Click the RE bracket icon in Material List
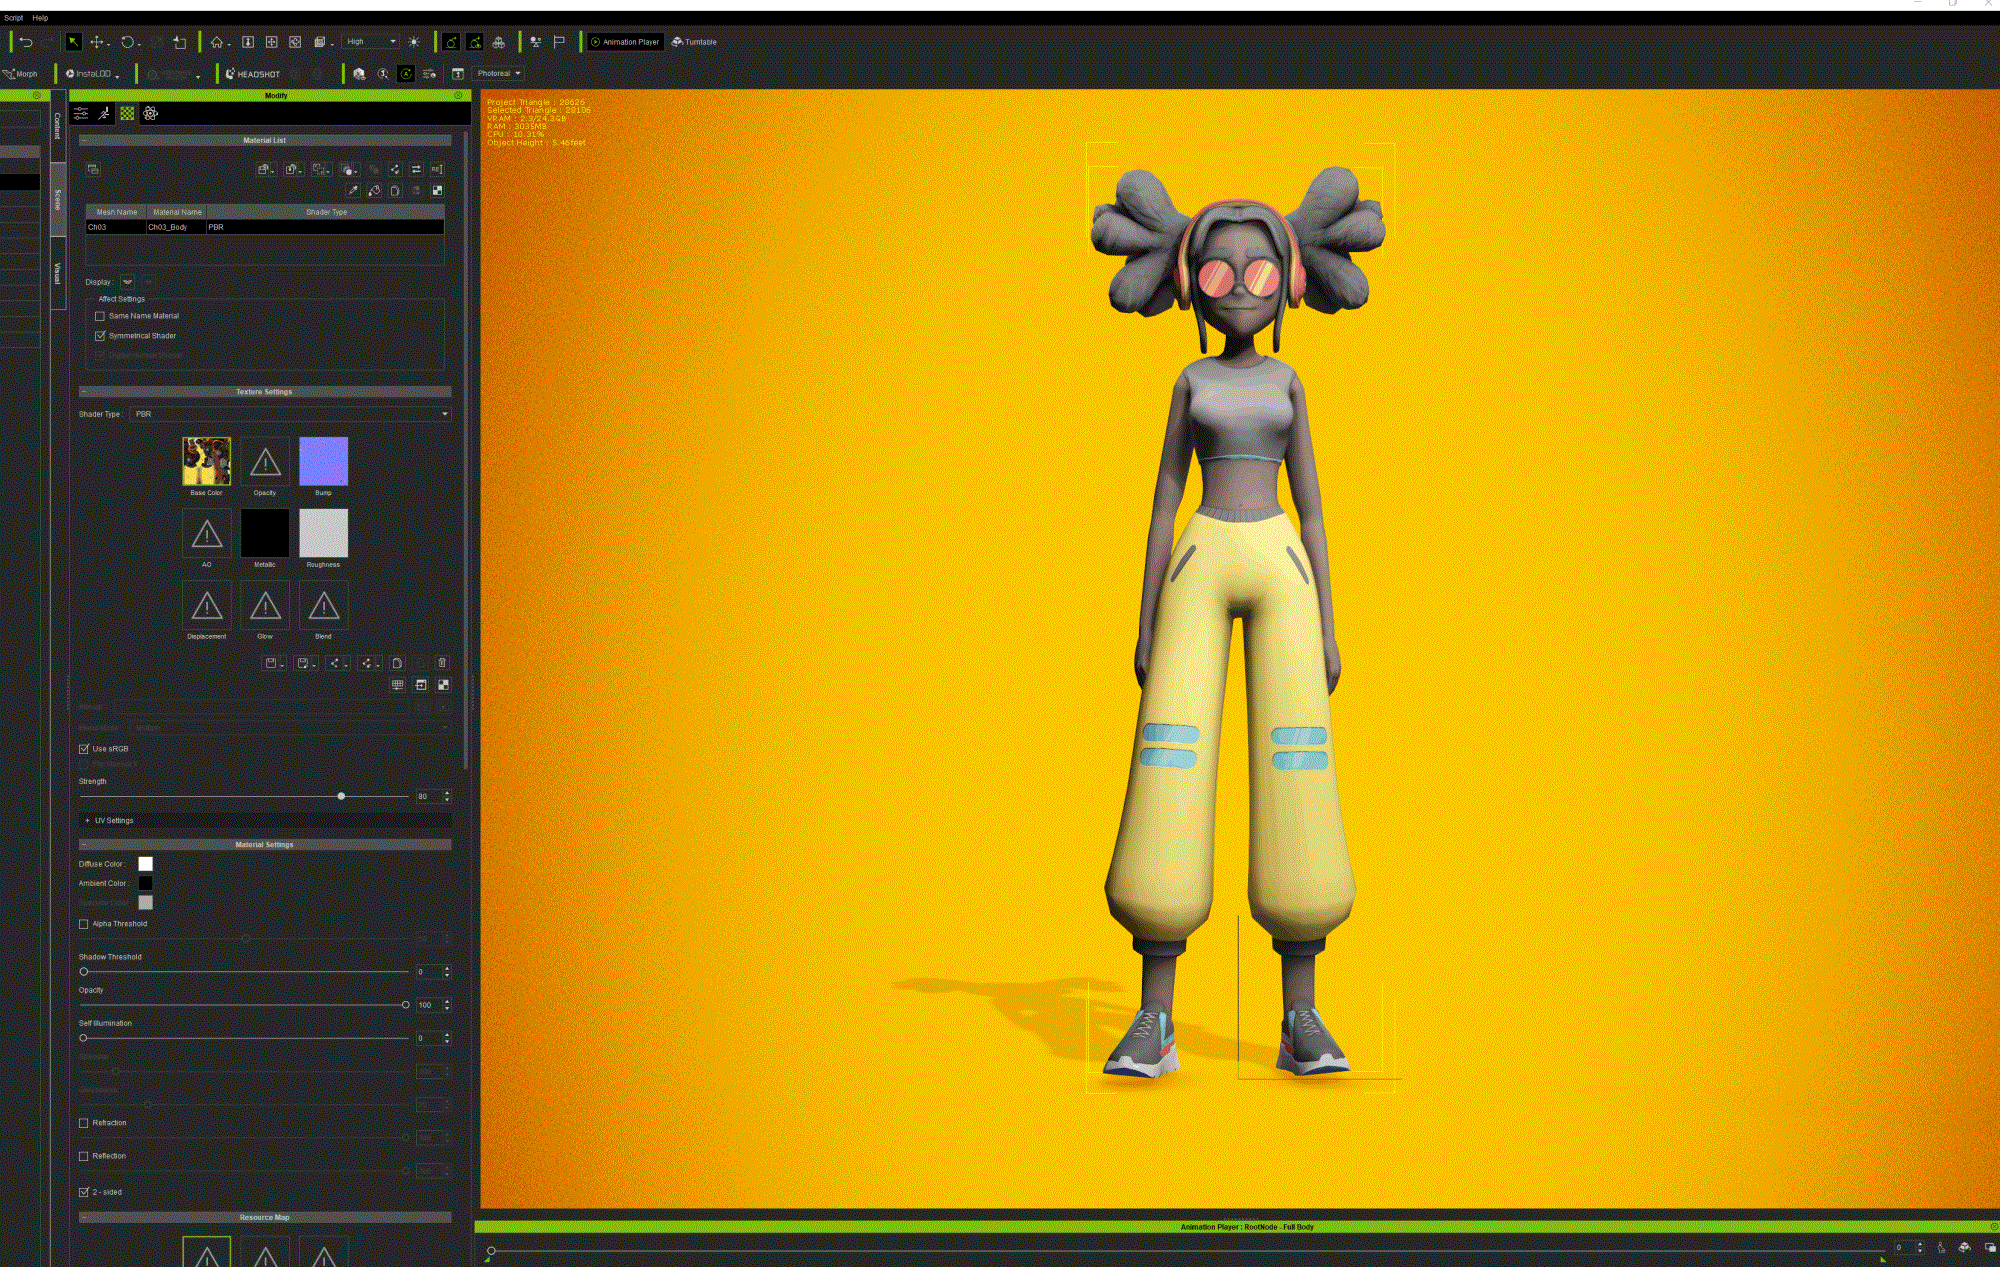Viewport: 2000px width, 1267px height. pyautogui.click(x=437, y=169)
